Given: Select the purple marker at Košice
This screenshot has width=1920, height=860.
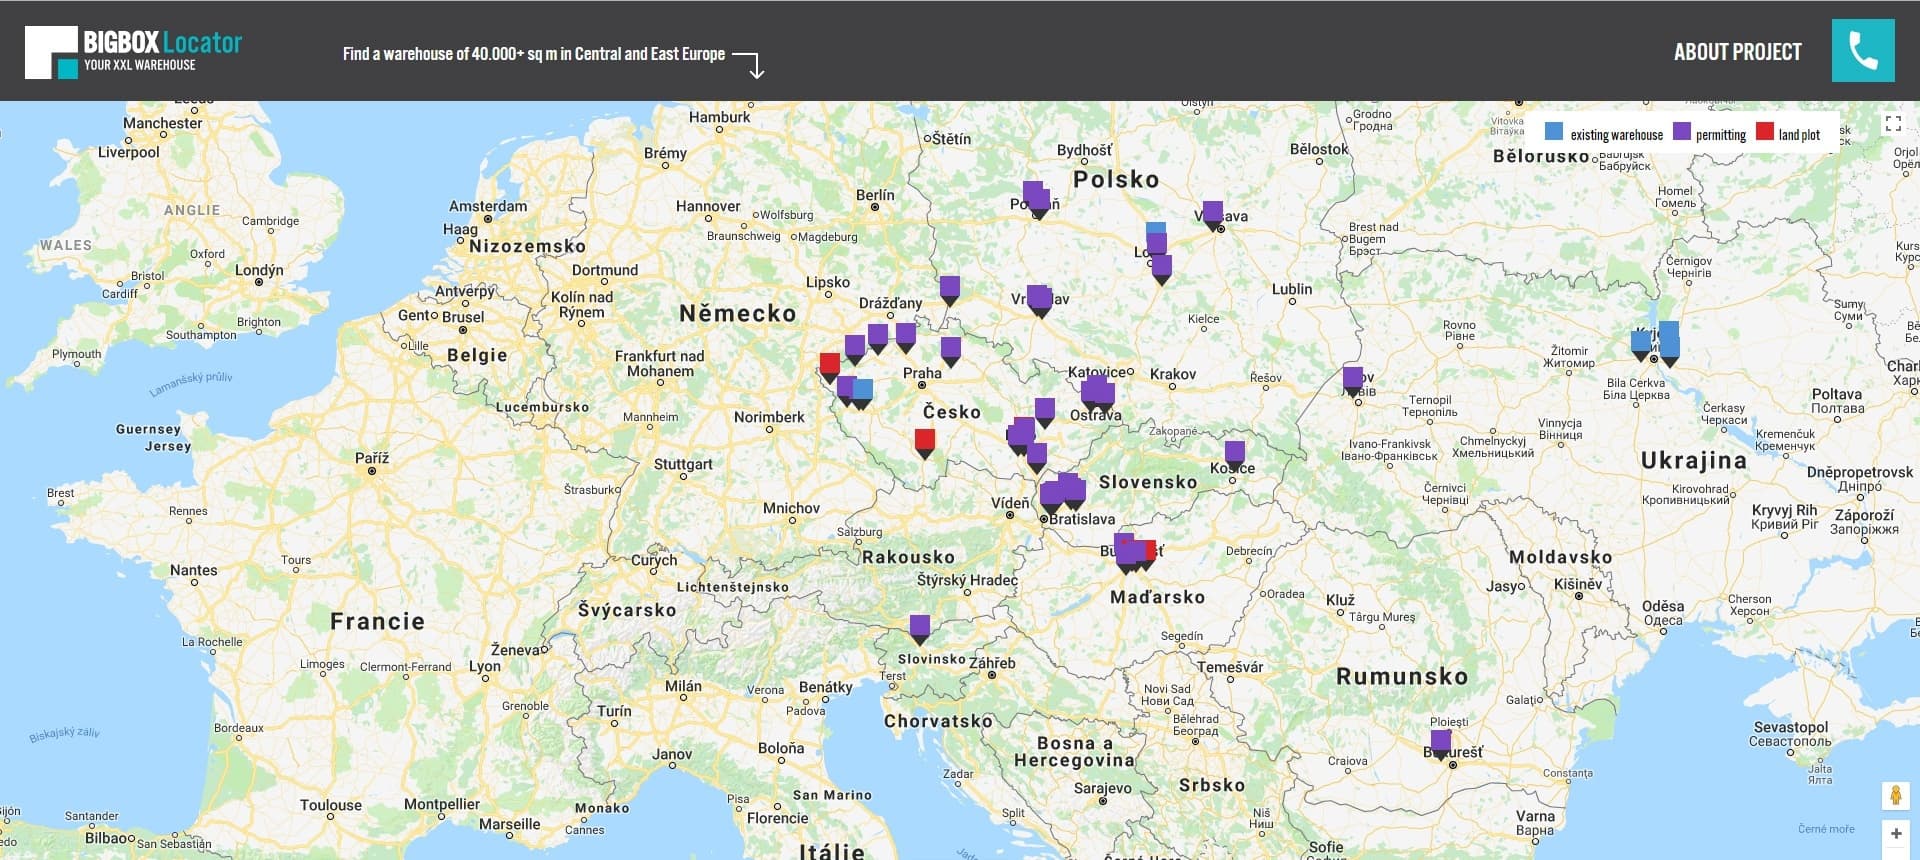Looking at the screenshot, I should point(1235,453).
